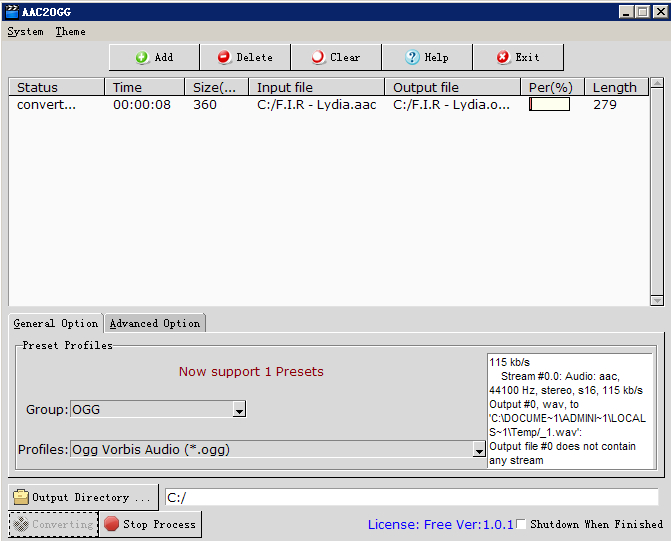This screenshot has width=671, height=541.
Task: Switch to the Advanced Option tab
Action: tap(154, 324)
